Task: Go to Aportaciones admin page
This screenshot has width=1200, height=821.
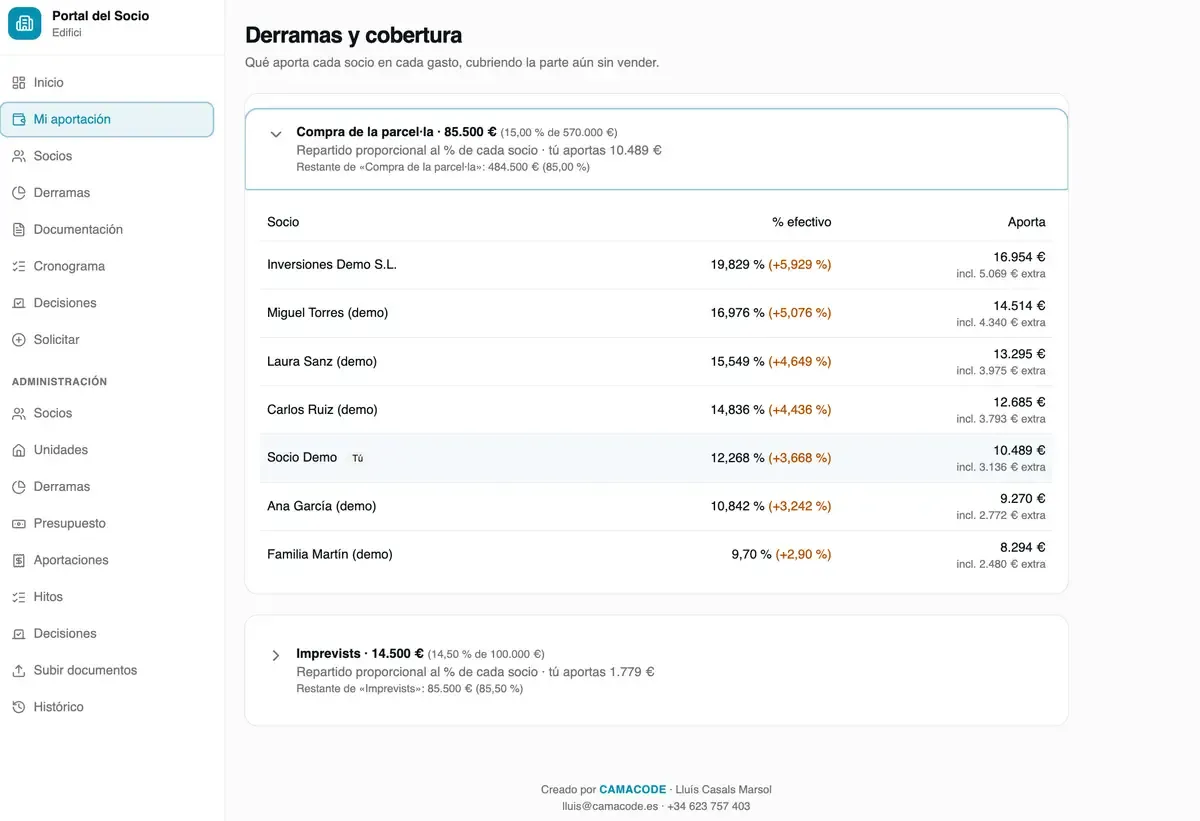Action: (107, 560)
